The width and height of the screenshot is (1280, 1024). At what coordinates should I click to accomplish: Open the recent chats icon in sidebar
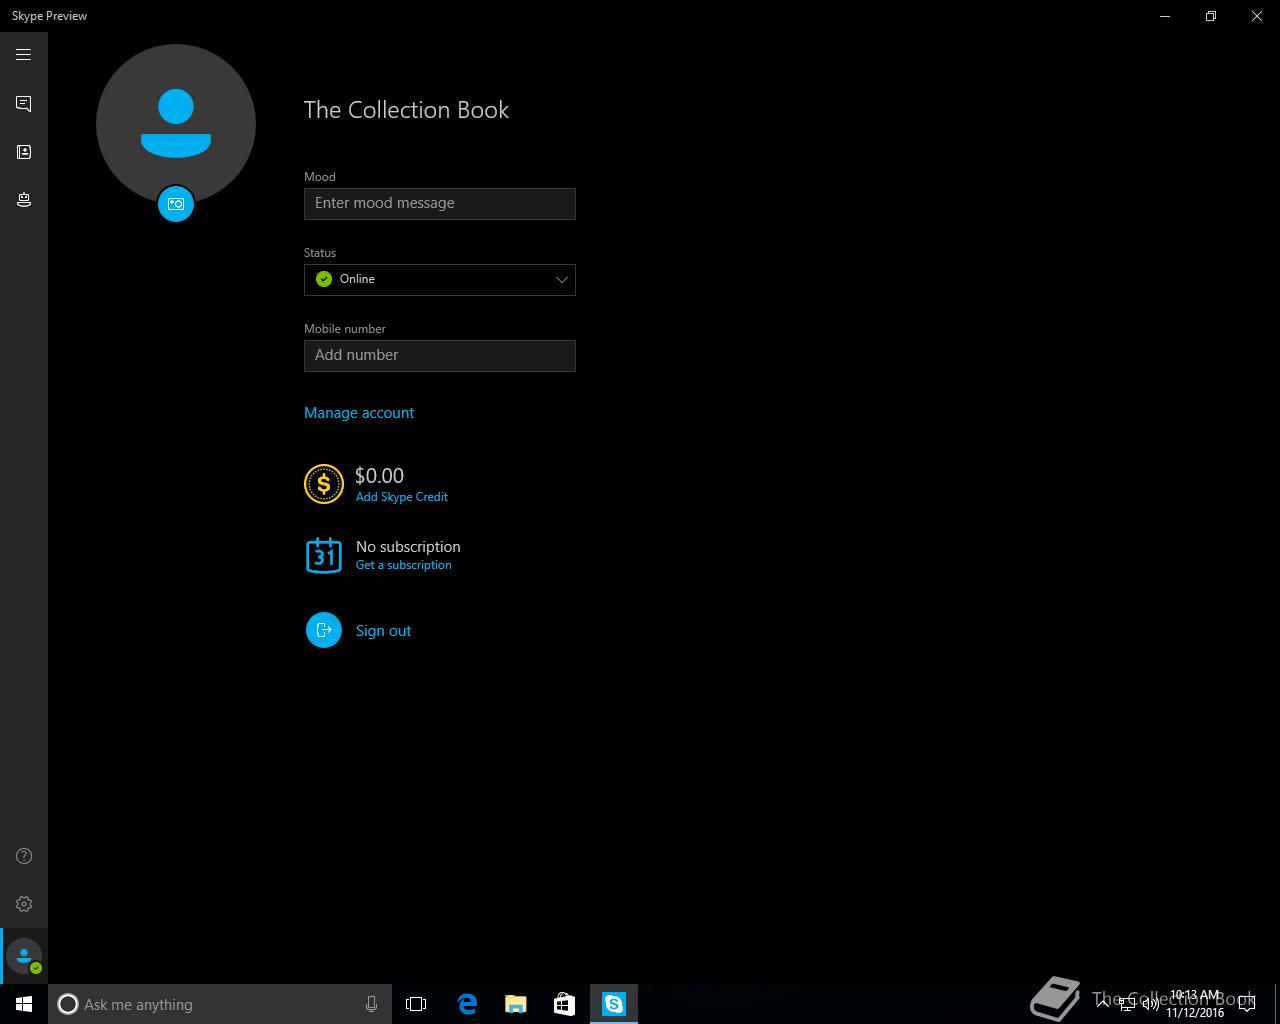pyautogui.click(x=23, y=104)
